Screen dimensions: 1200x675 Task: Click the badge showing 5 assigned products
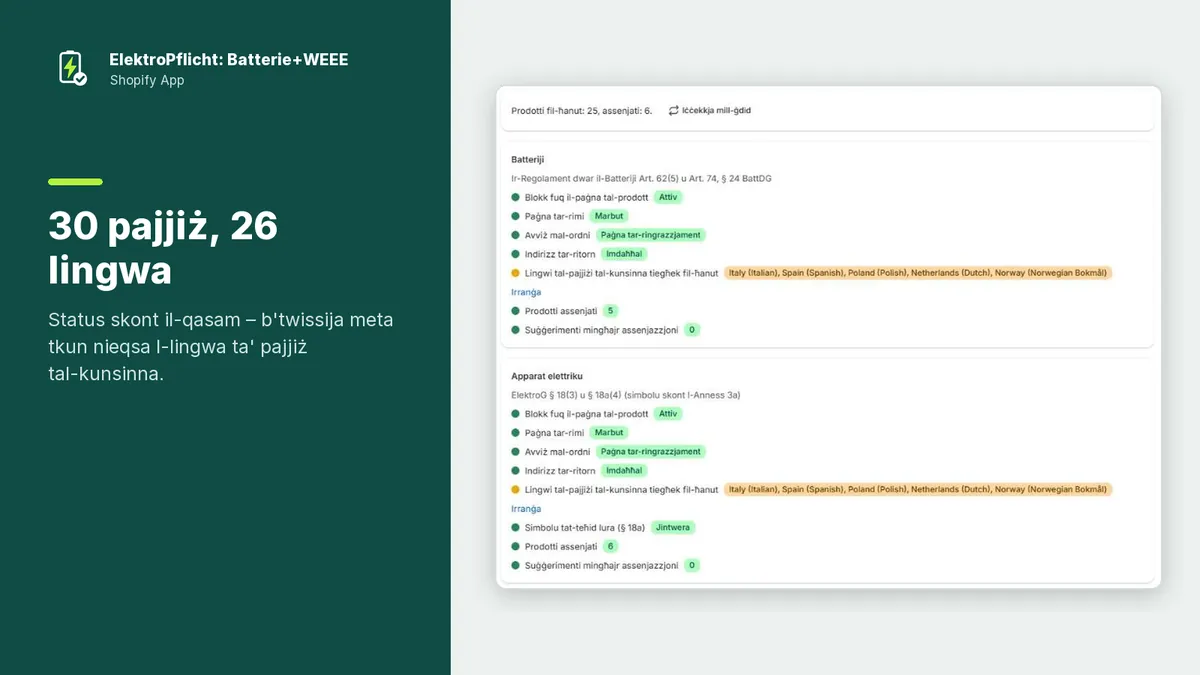tap(611, 311)
